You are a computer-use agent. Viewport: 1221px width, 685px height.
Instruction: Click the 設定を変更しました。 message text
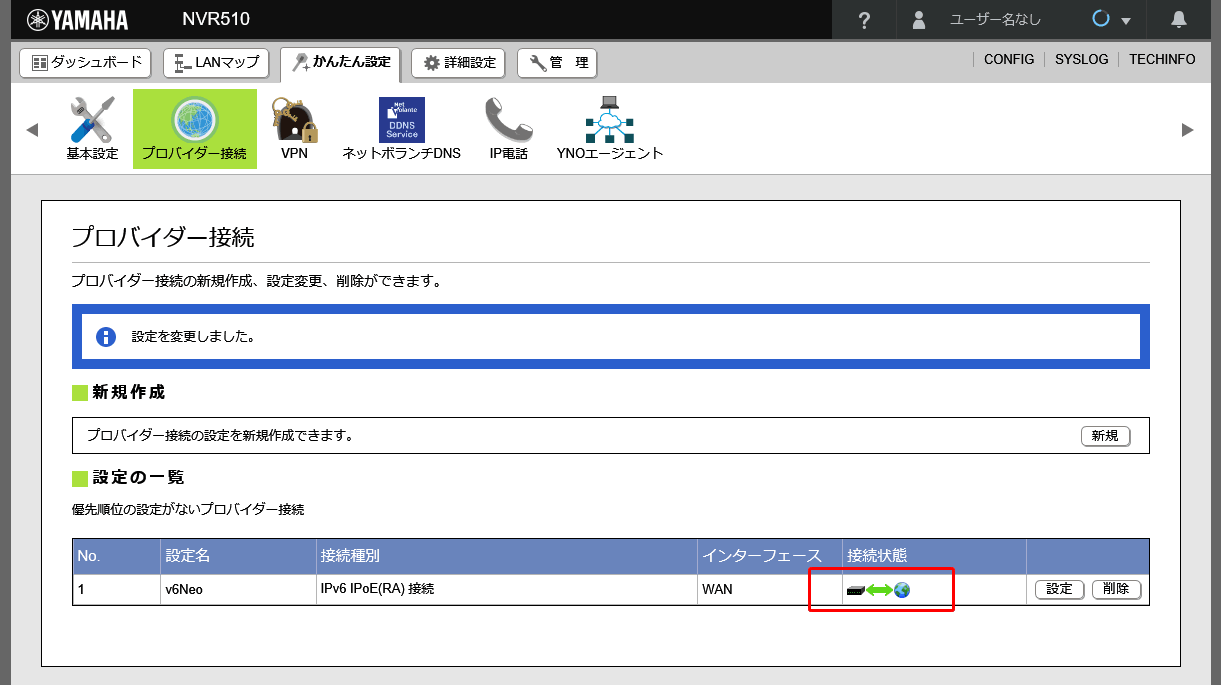193,337
